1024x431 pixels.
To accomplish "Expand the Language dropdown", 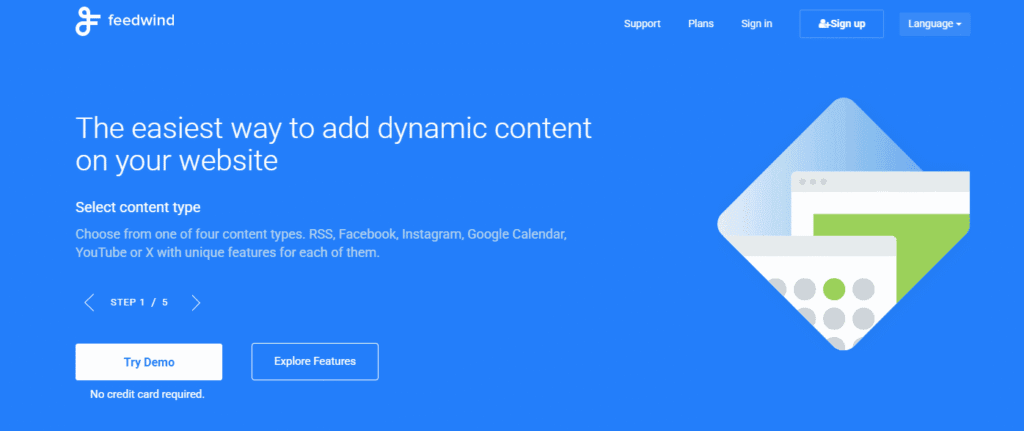I will tap(935, 24).
